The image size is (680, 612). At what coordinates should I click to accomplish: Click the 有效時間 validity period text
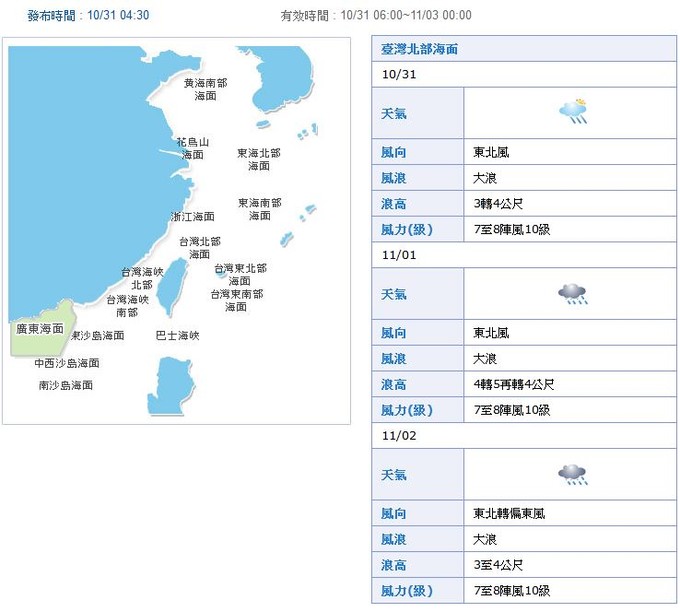[x=376, y=16]
